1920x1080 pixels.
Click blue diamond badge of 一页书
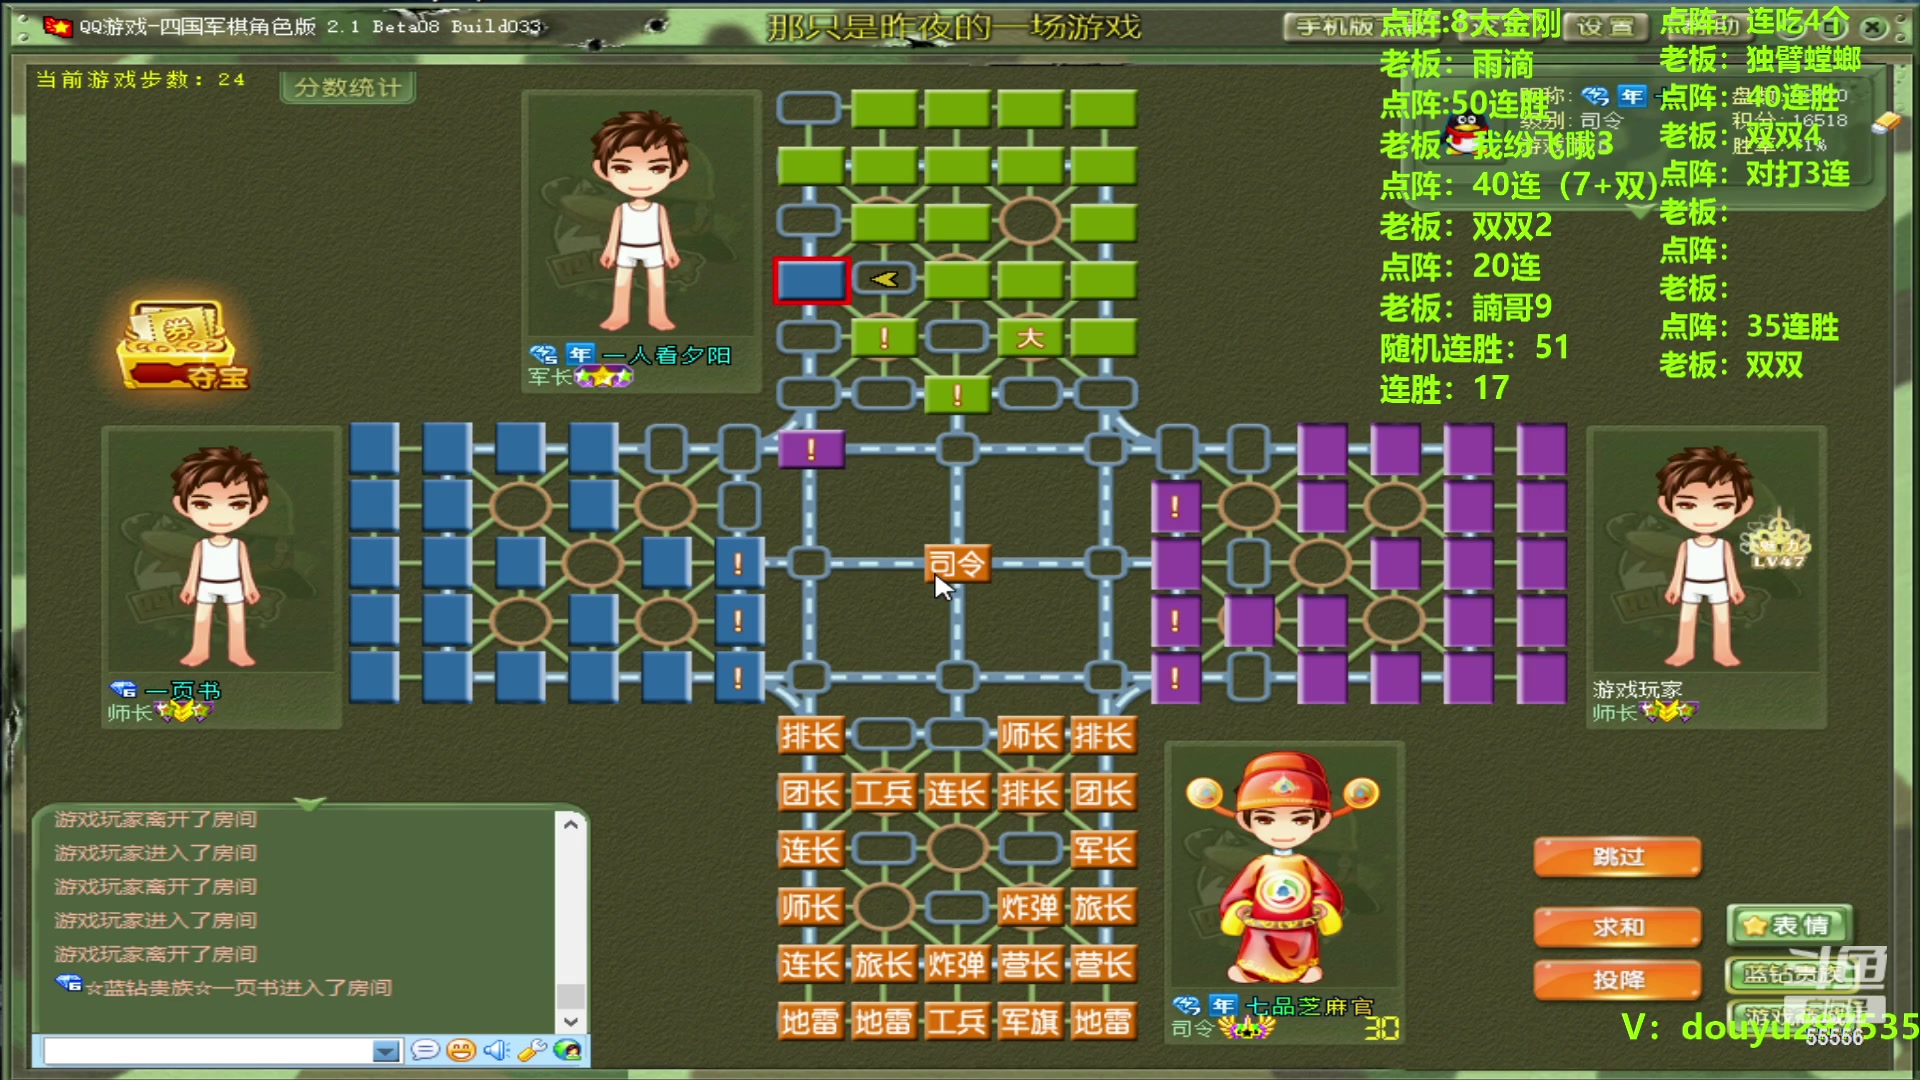point(123,690)
